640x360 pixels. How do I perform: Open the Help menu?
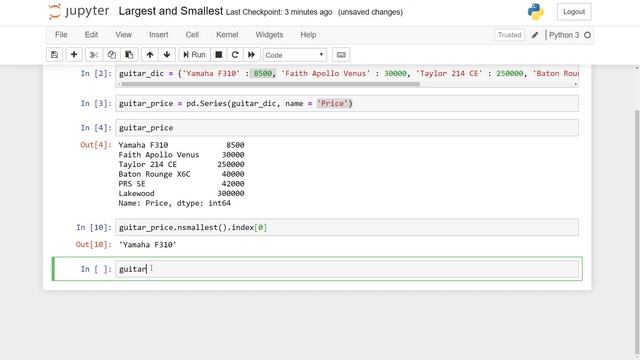[308, 35]
